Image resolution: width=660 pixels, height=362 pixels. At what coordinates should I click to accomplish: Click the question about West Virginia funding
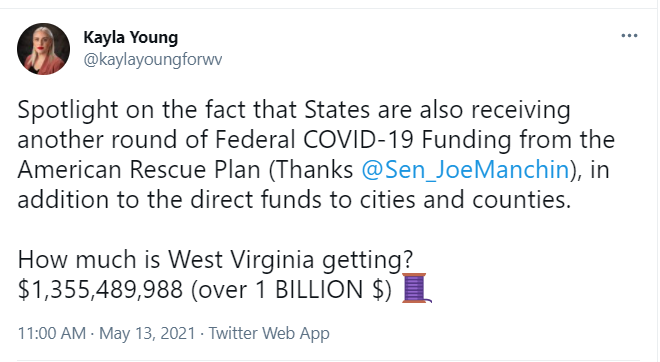tap(216, 260)
